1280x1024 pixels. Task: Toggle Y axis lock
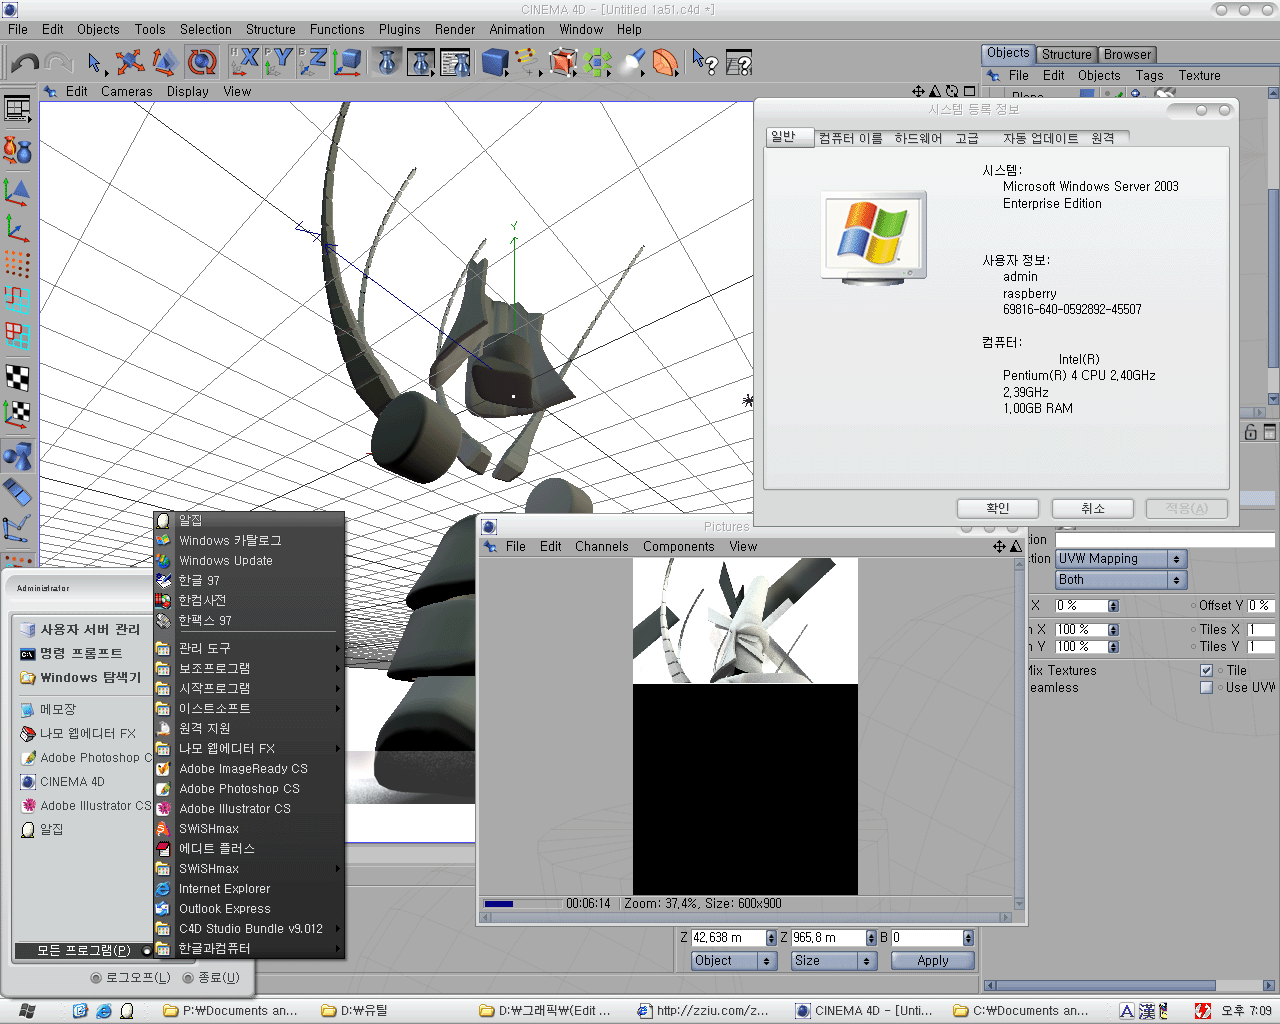279,62
